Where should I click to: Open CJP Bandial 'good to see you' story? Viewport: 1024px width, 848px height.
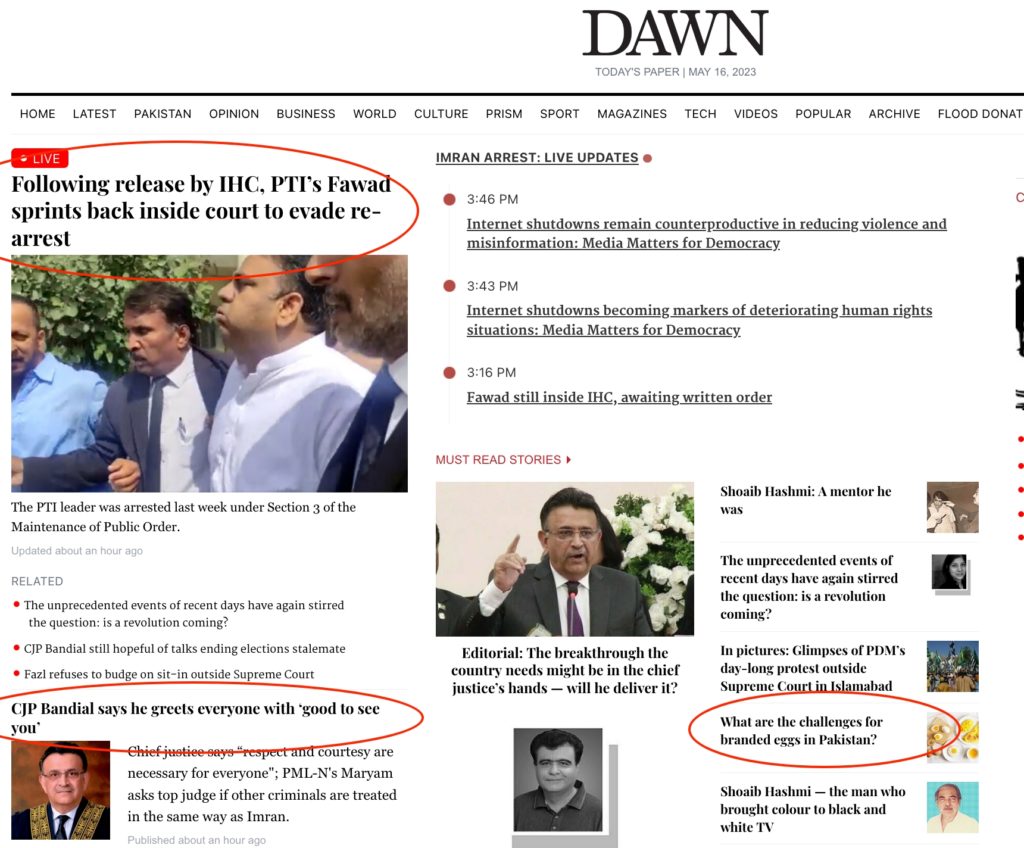click(195, 717)
